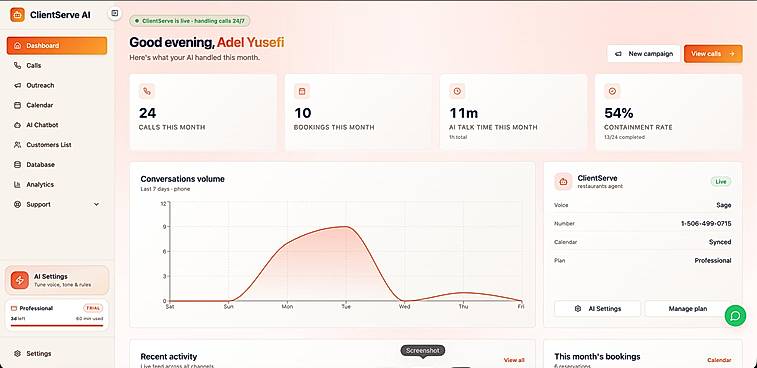Viewport: 757px width, 368px height.
Task: Click the lightning bolt icon on the AI Settings card
Action: 20,280
